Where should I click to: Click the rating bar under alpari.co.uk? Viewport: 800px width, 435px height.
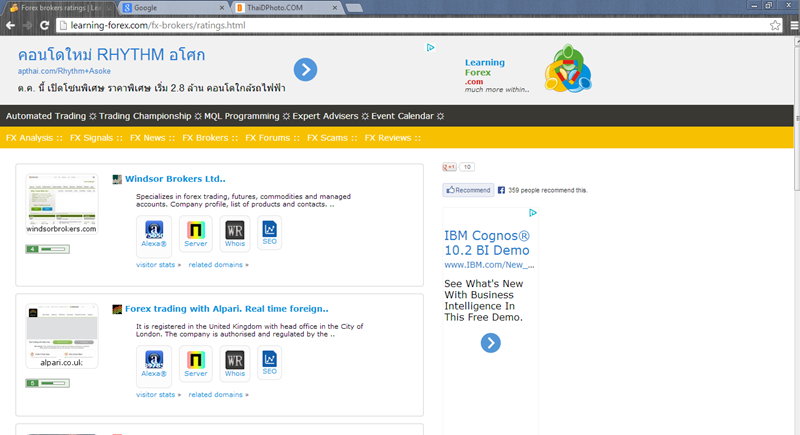pos(47,383)
